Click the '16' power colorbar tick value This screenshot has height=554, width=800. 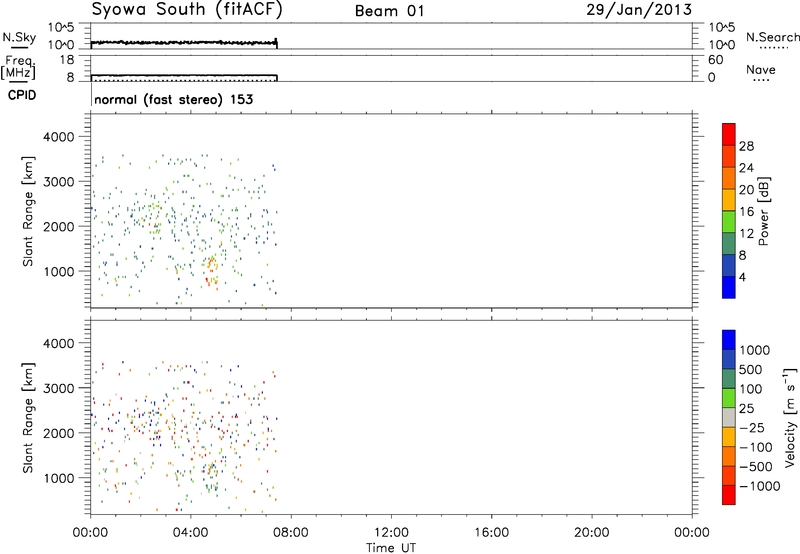coord(746,212)
